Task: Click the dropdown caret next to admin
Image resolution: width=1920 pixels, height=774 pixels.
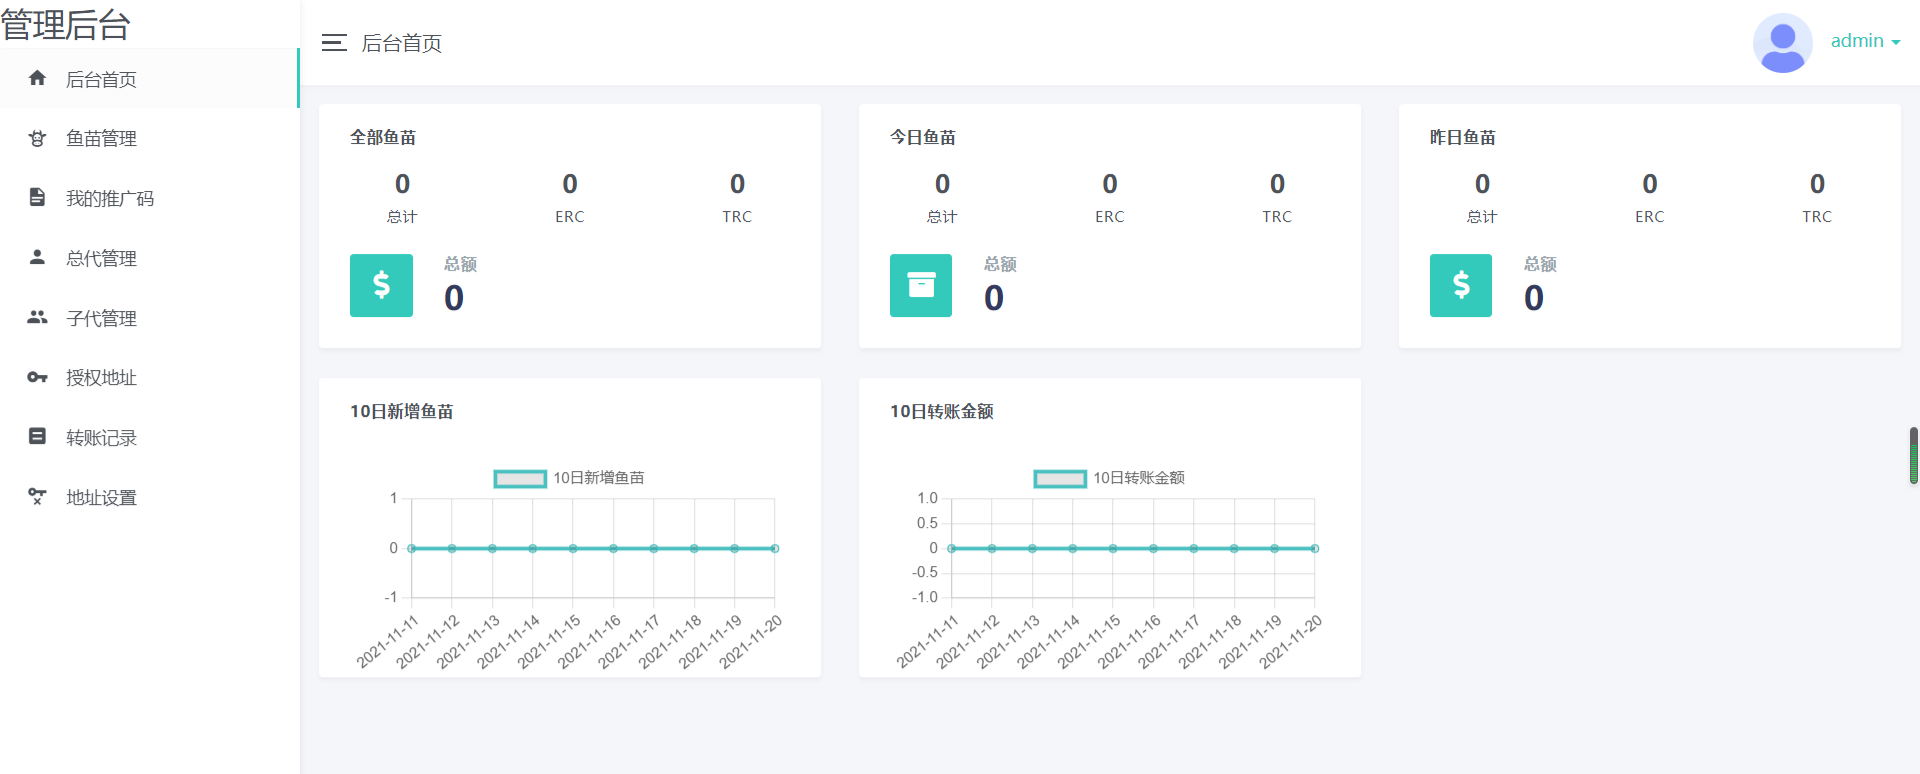Action: coord(1895,43)
